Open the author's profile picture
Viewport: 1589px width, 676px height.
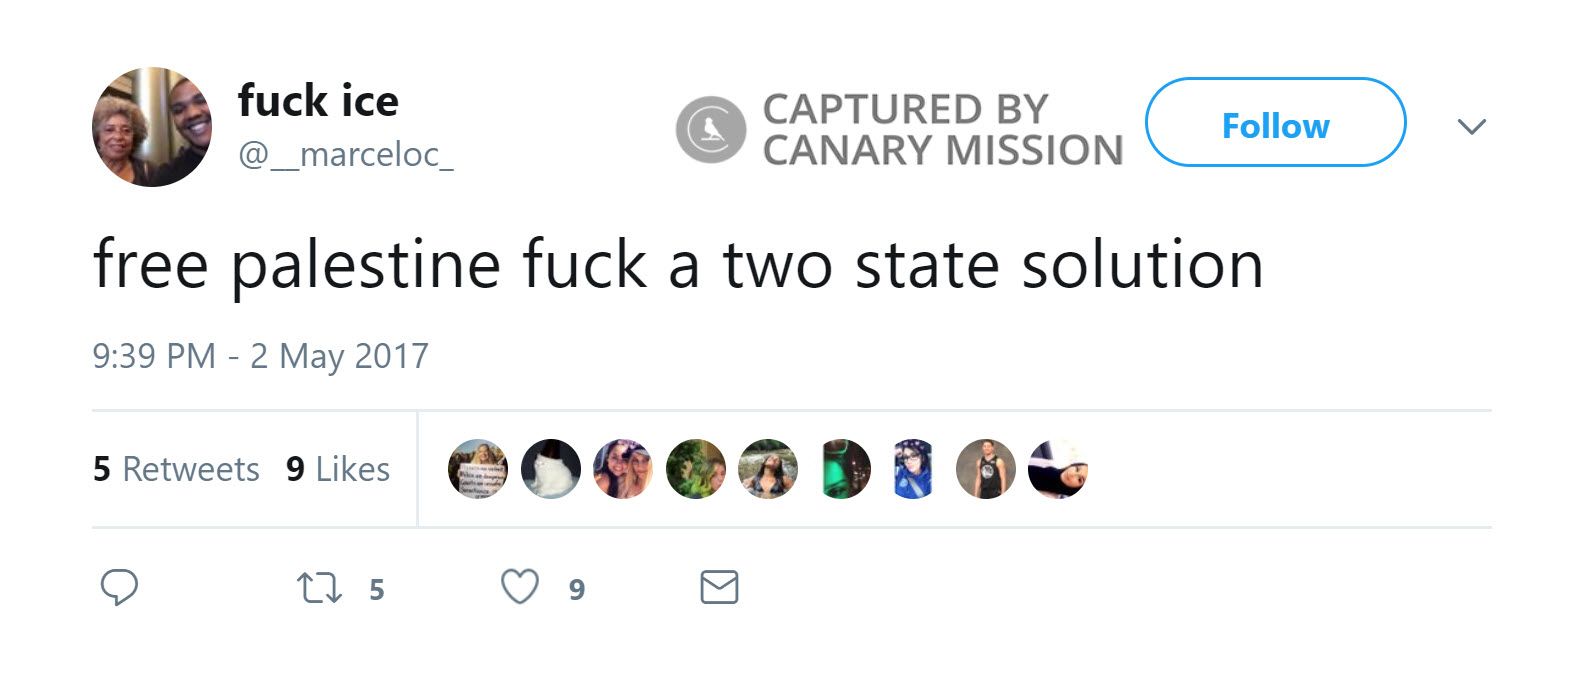pos(152,127)
